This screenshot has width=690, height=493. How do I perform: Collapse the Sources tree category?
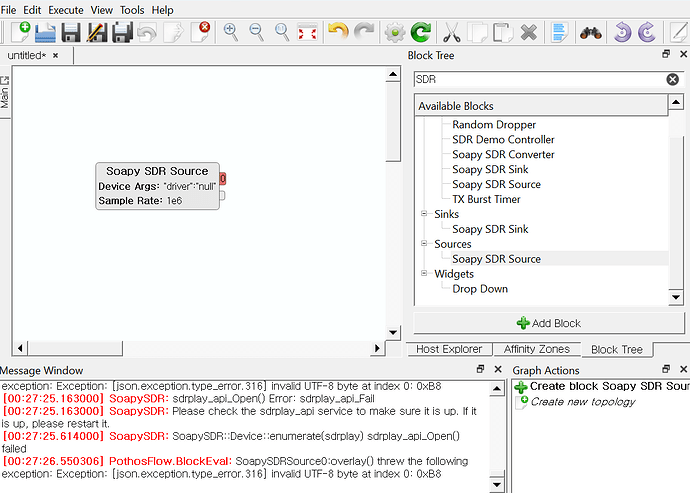[424, 243]
